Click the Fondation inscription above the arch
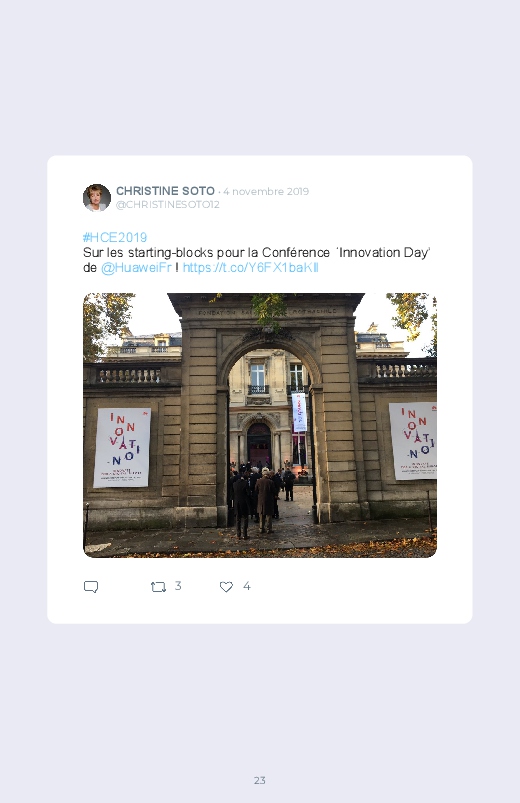The width and height of the screenshot is (520, 803). point(267,311)
